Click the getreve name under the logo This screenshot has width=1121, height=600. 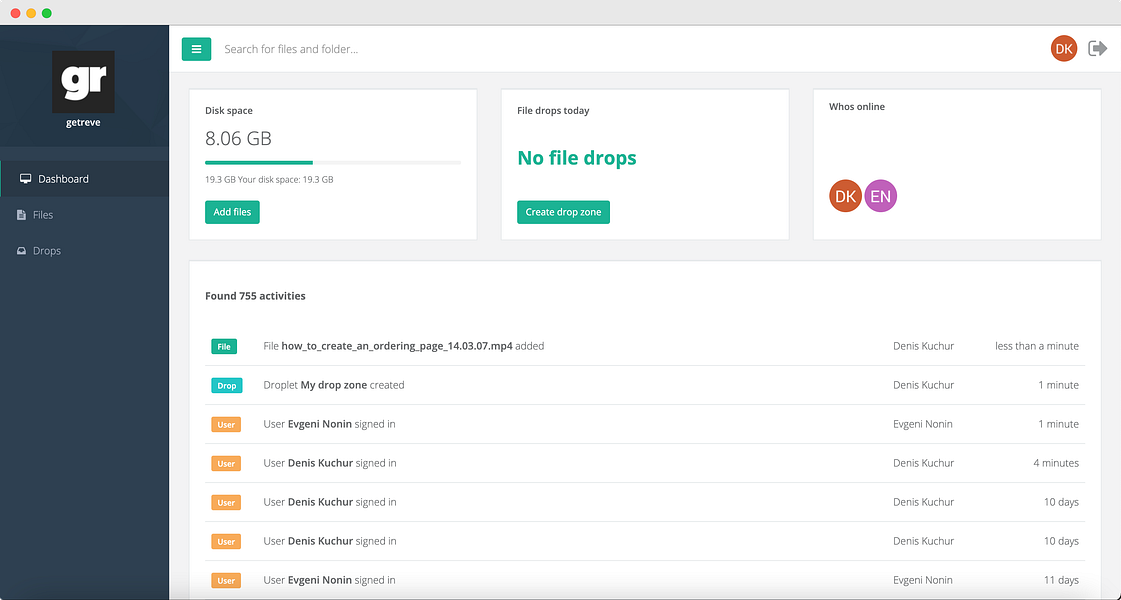coord(84,123)
